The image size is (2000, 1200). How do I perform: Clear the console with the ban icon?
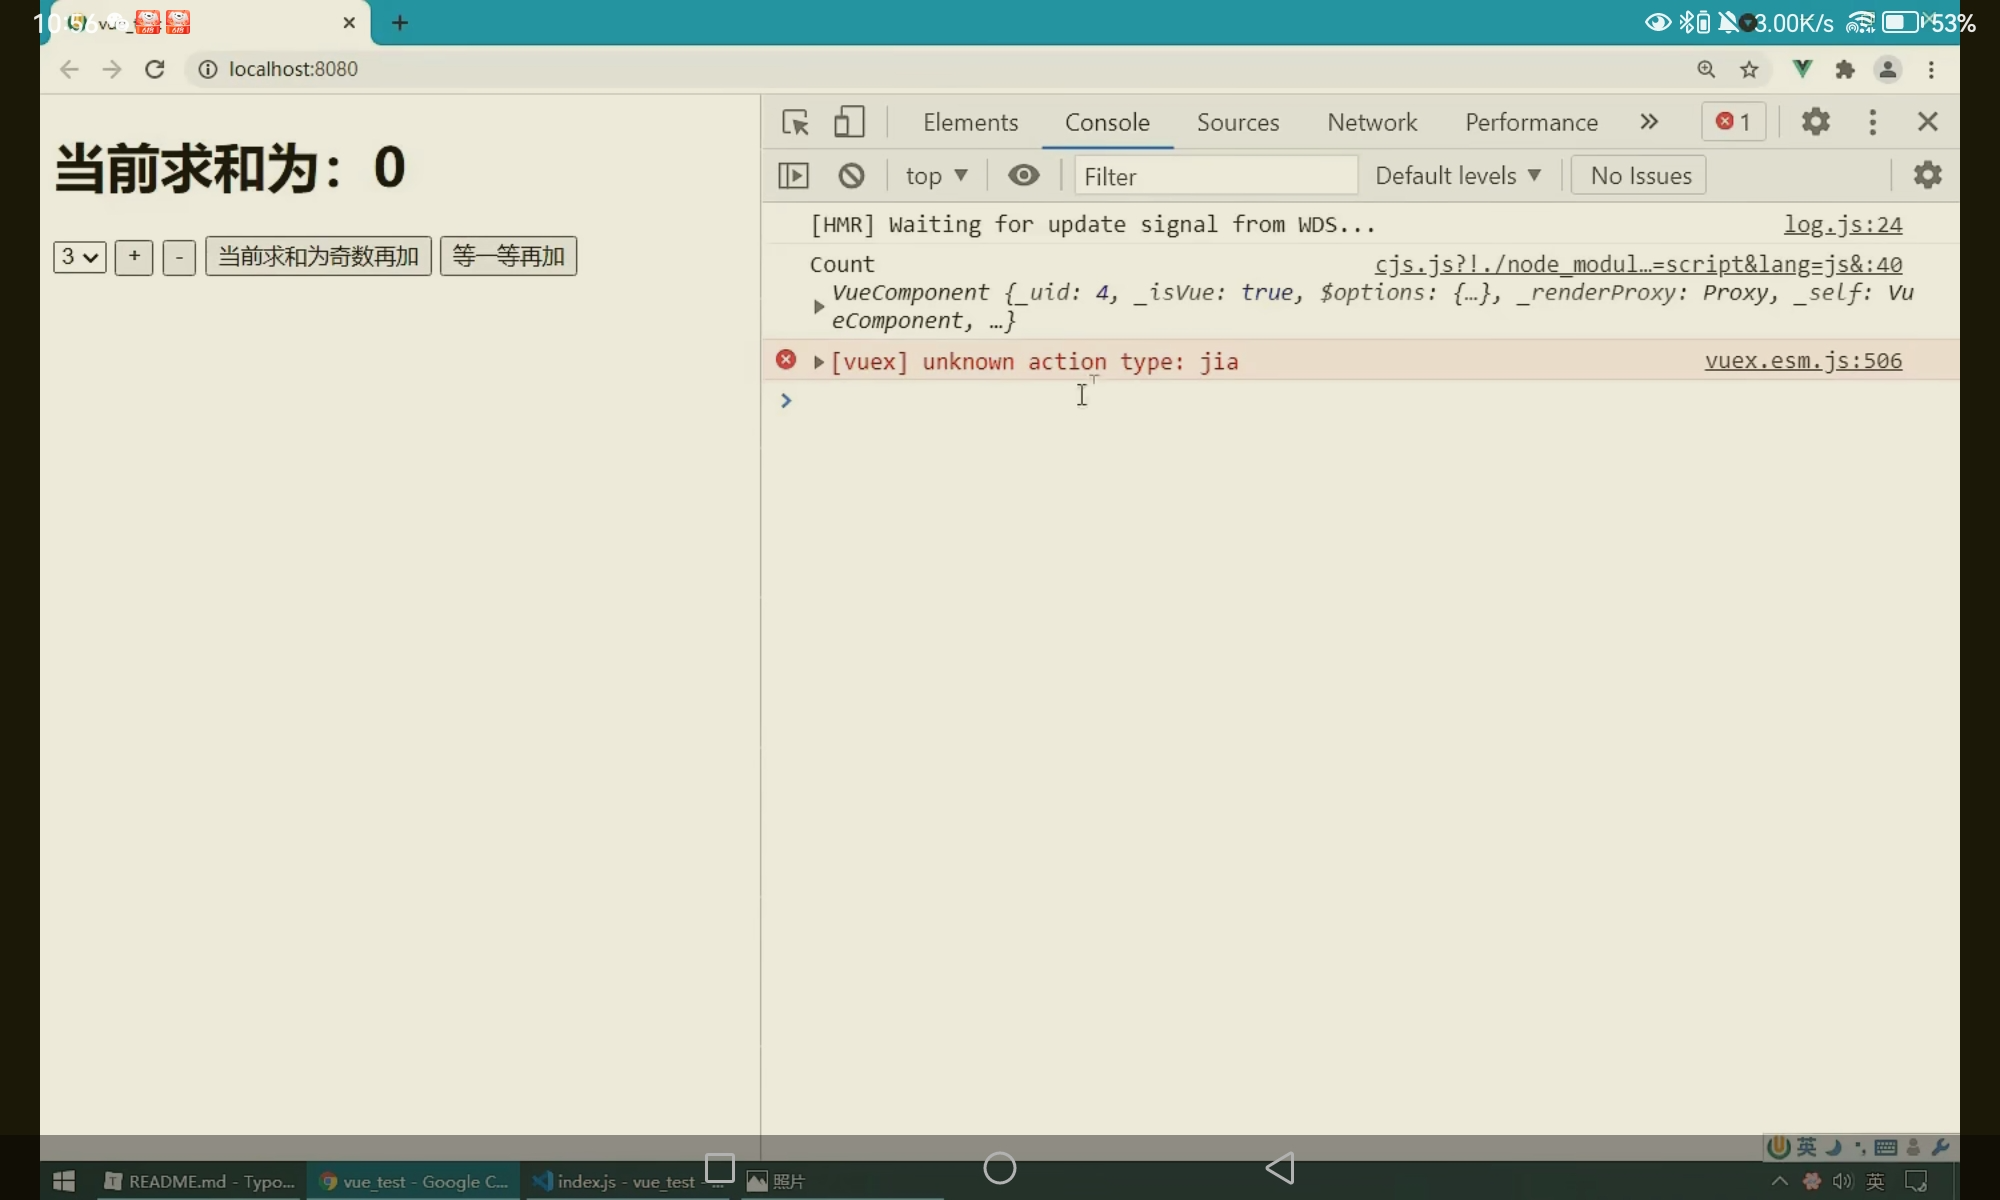(x=851, y=176)
